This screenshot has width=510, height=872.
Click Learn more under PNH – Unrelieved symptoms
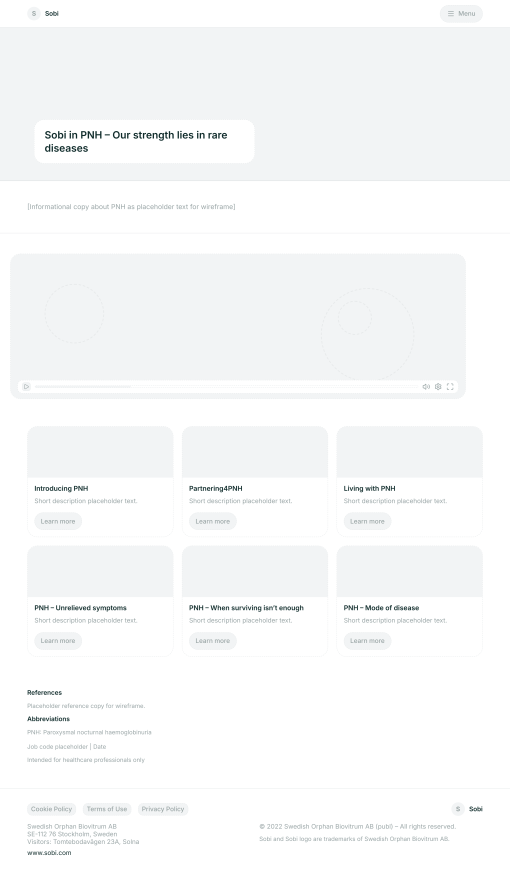58,641
